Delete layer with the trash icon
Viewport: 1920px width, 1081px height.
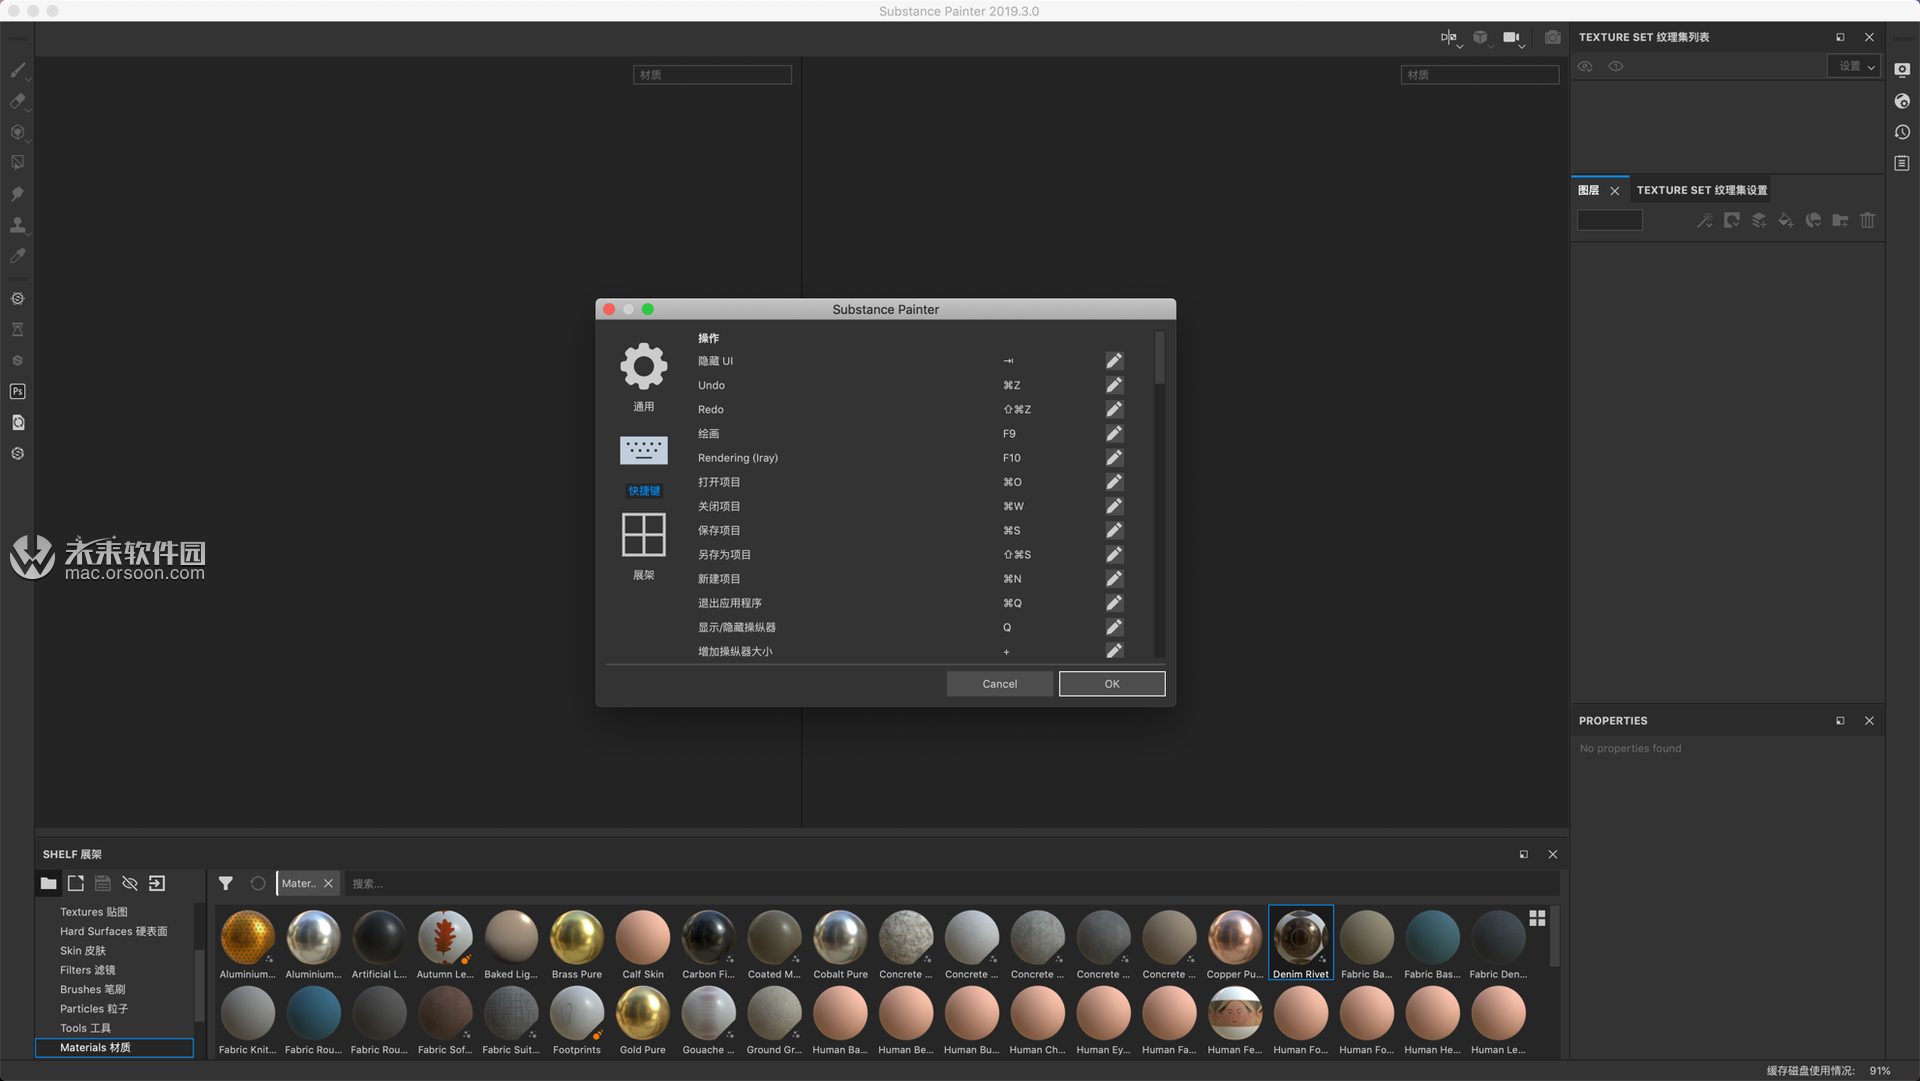(1867, 220)
